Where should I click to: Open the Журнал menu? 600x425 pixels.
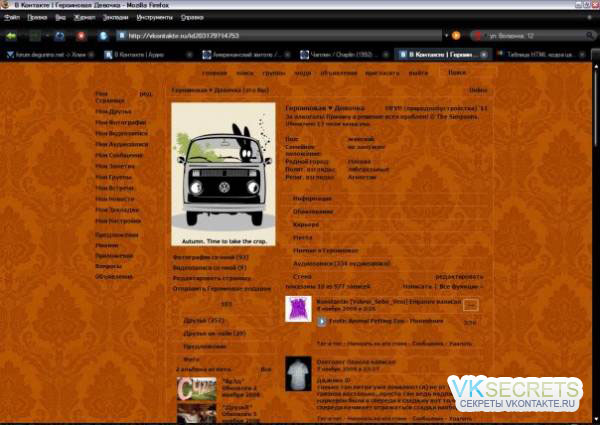tap(84, 17)
